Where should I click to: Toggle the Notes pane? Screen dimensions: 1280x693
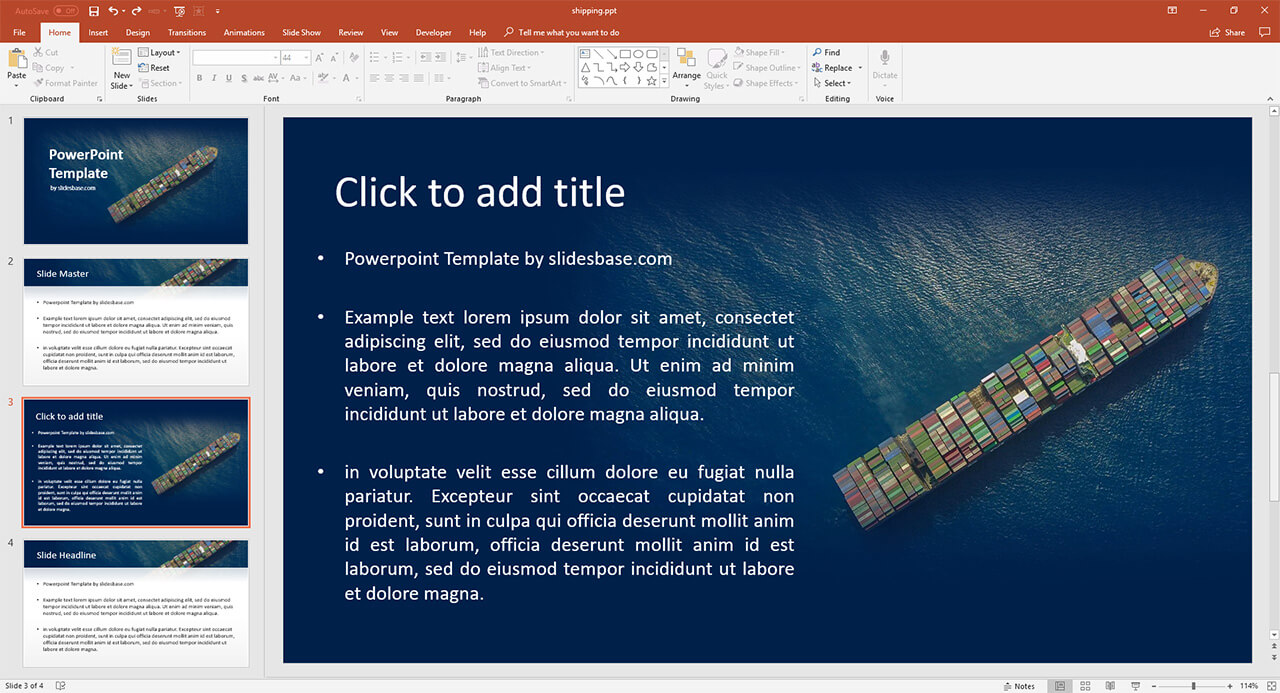click(1018, 686)
